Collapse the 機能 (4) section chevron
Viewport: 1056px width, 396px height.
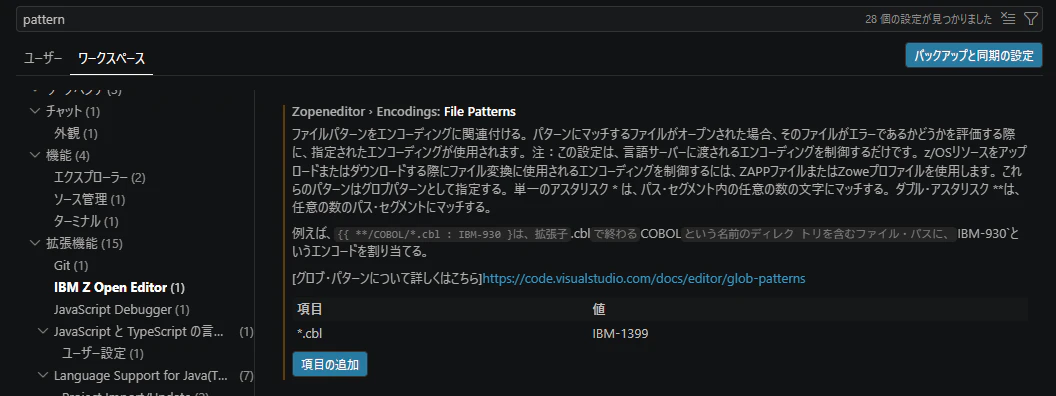click(36, 155)
